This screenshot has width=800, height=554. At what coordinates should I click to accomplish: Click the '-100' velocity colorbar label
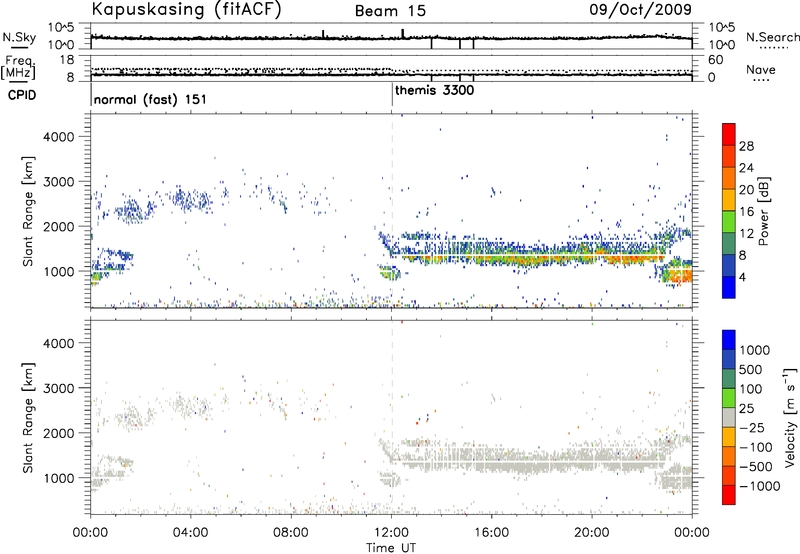pyautogui.click(x=756, y=447)
